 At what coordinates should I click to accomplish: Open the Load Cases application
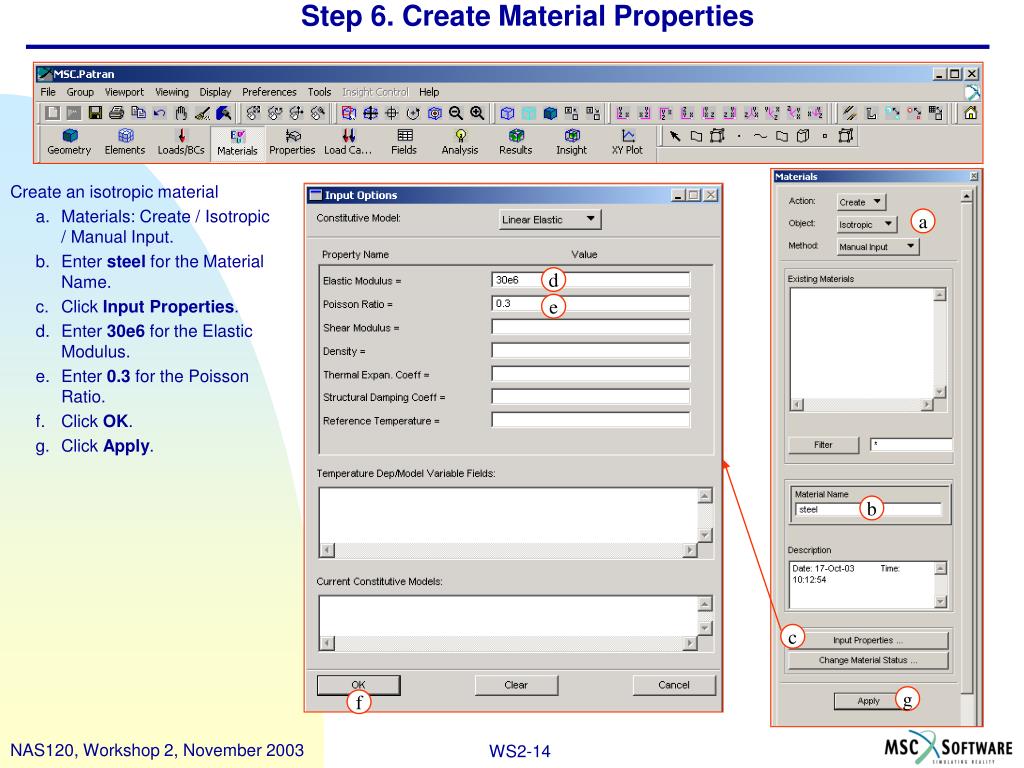348,142
